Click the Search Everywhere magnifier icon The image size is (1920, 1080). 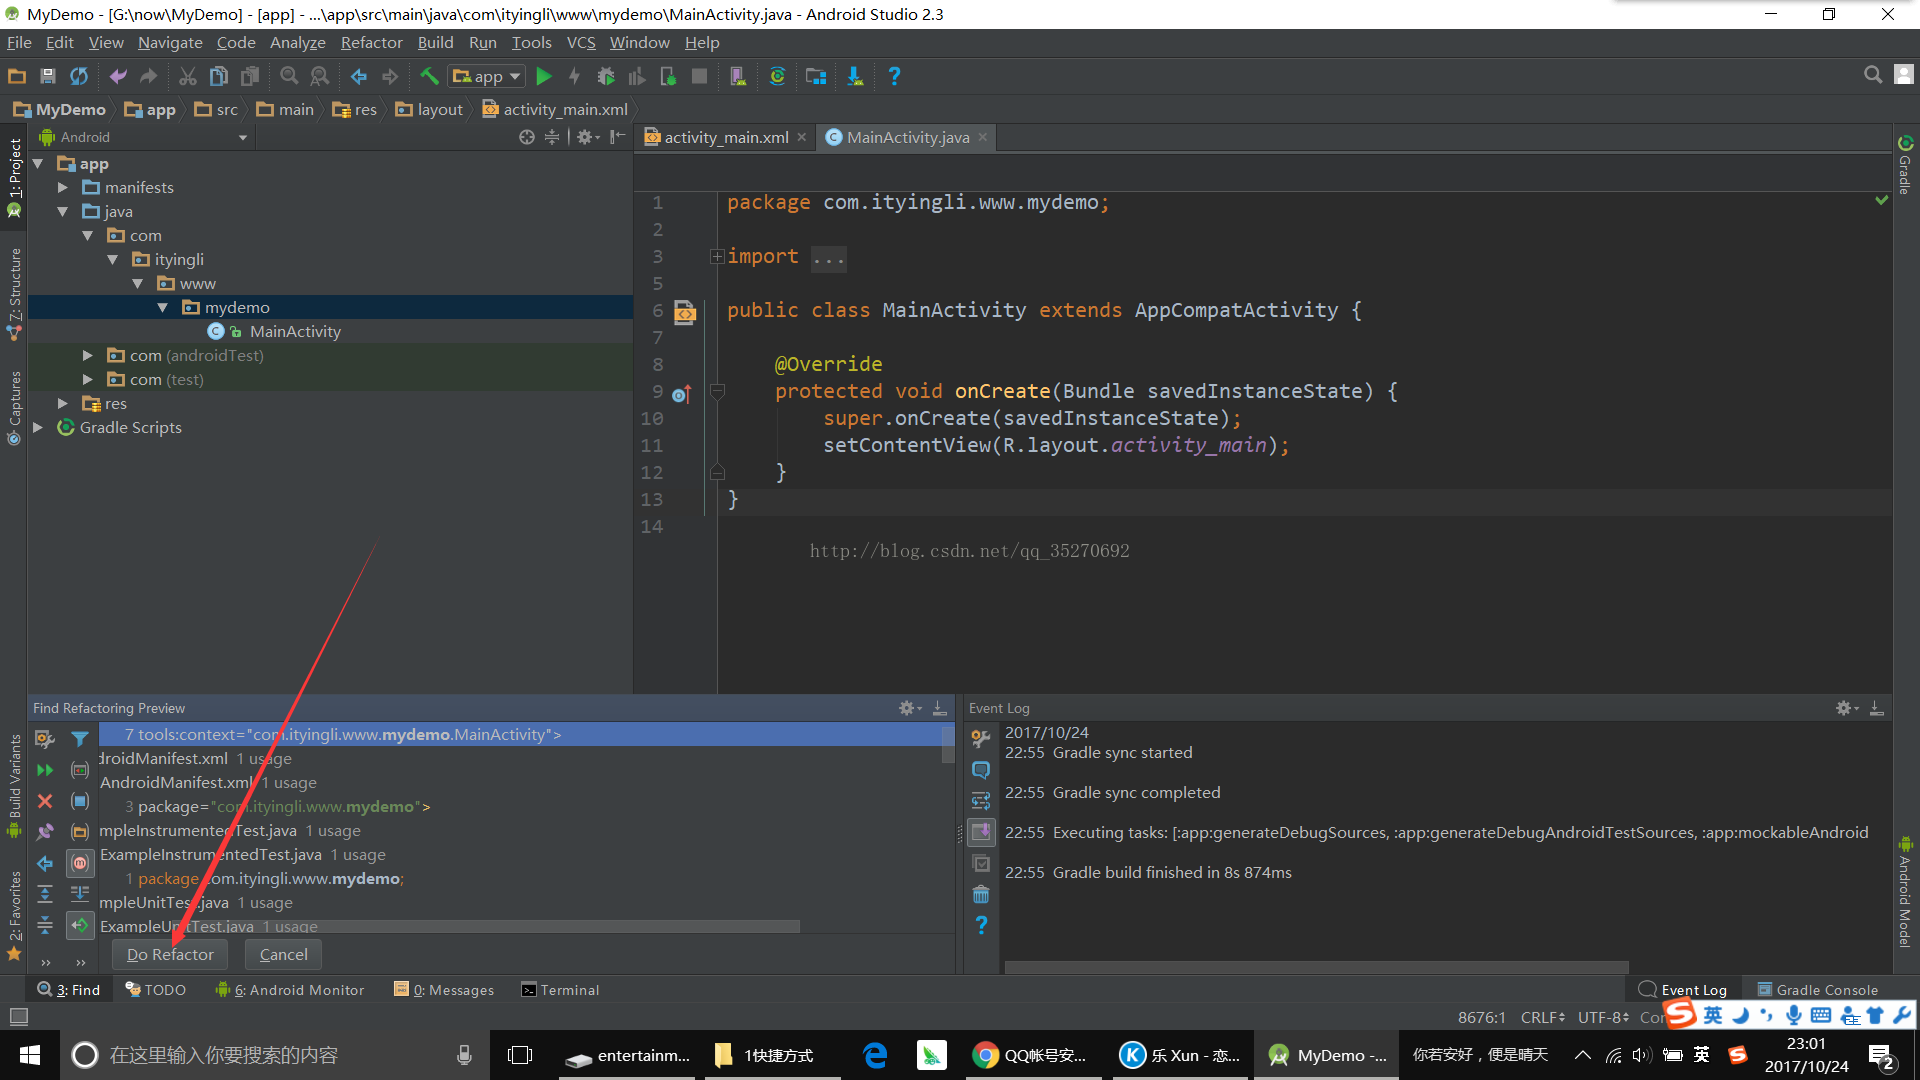(x=1873, y=75)
